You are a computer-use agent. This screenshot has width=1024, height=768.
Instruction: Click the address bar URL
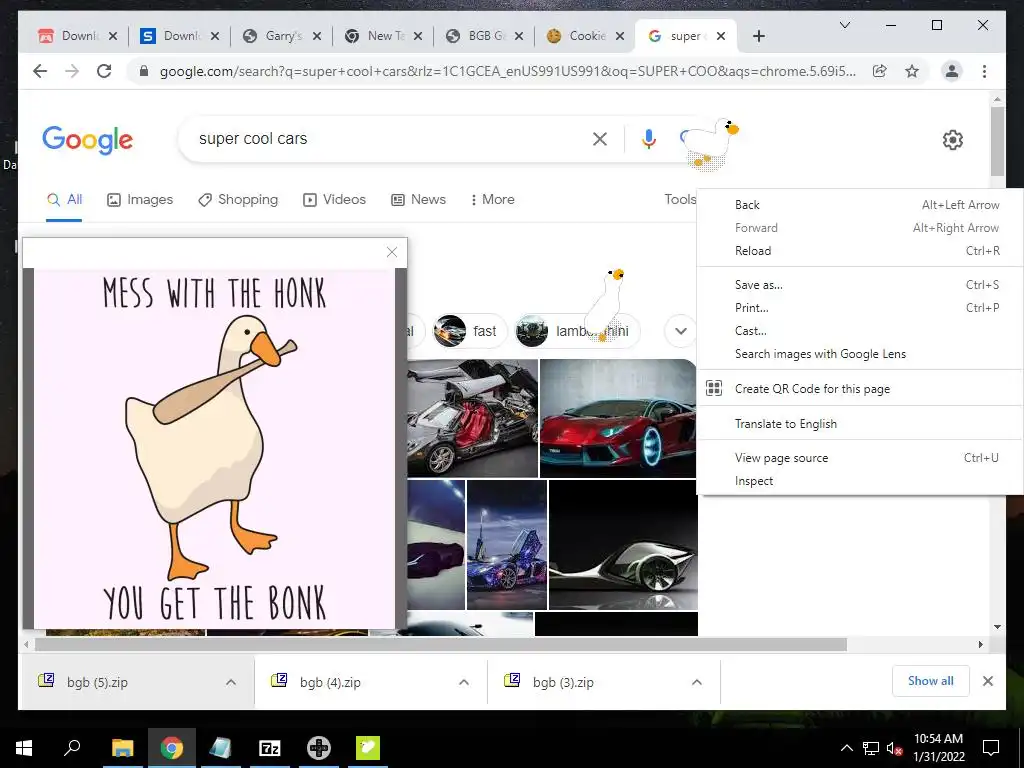507,71
